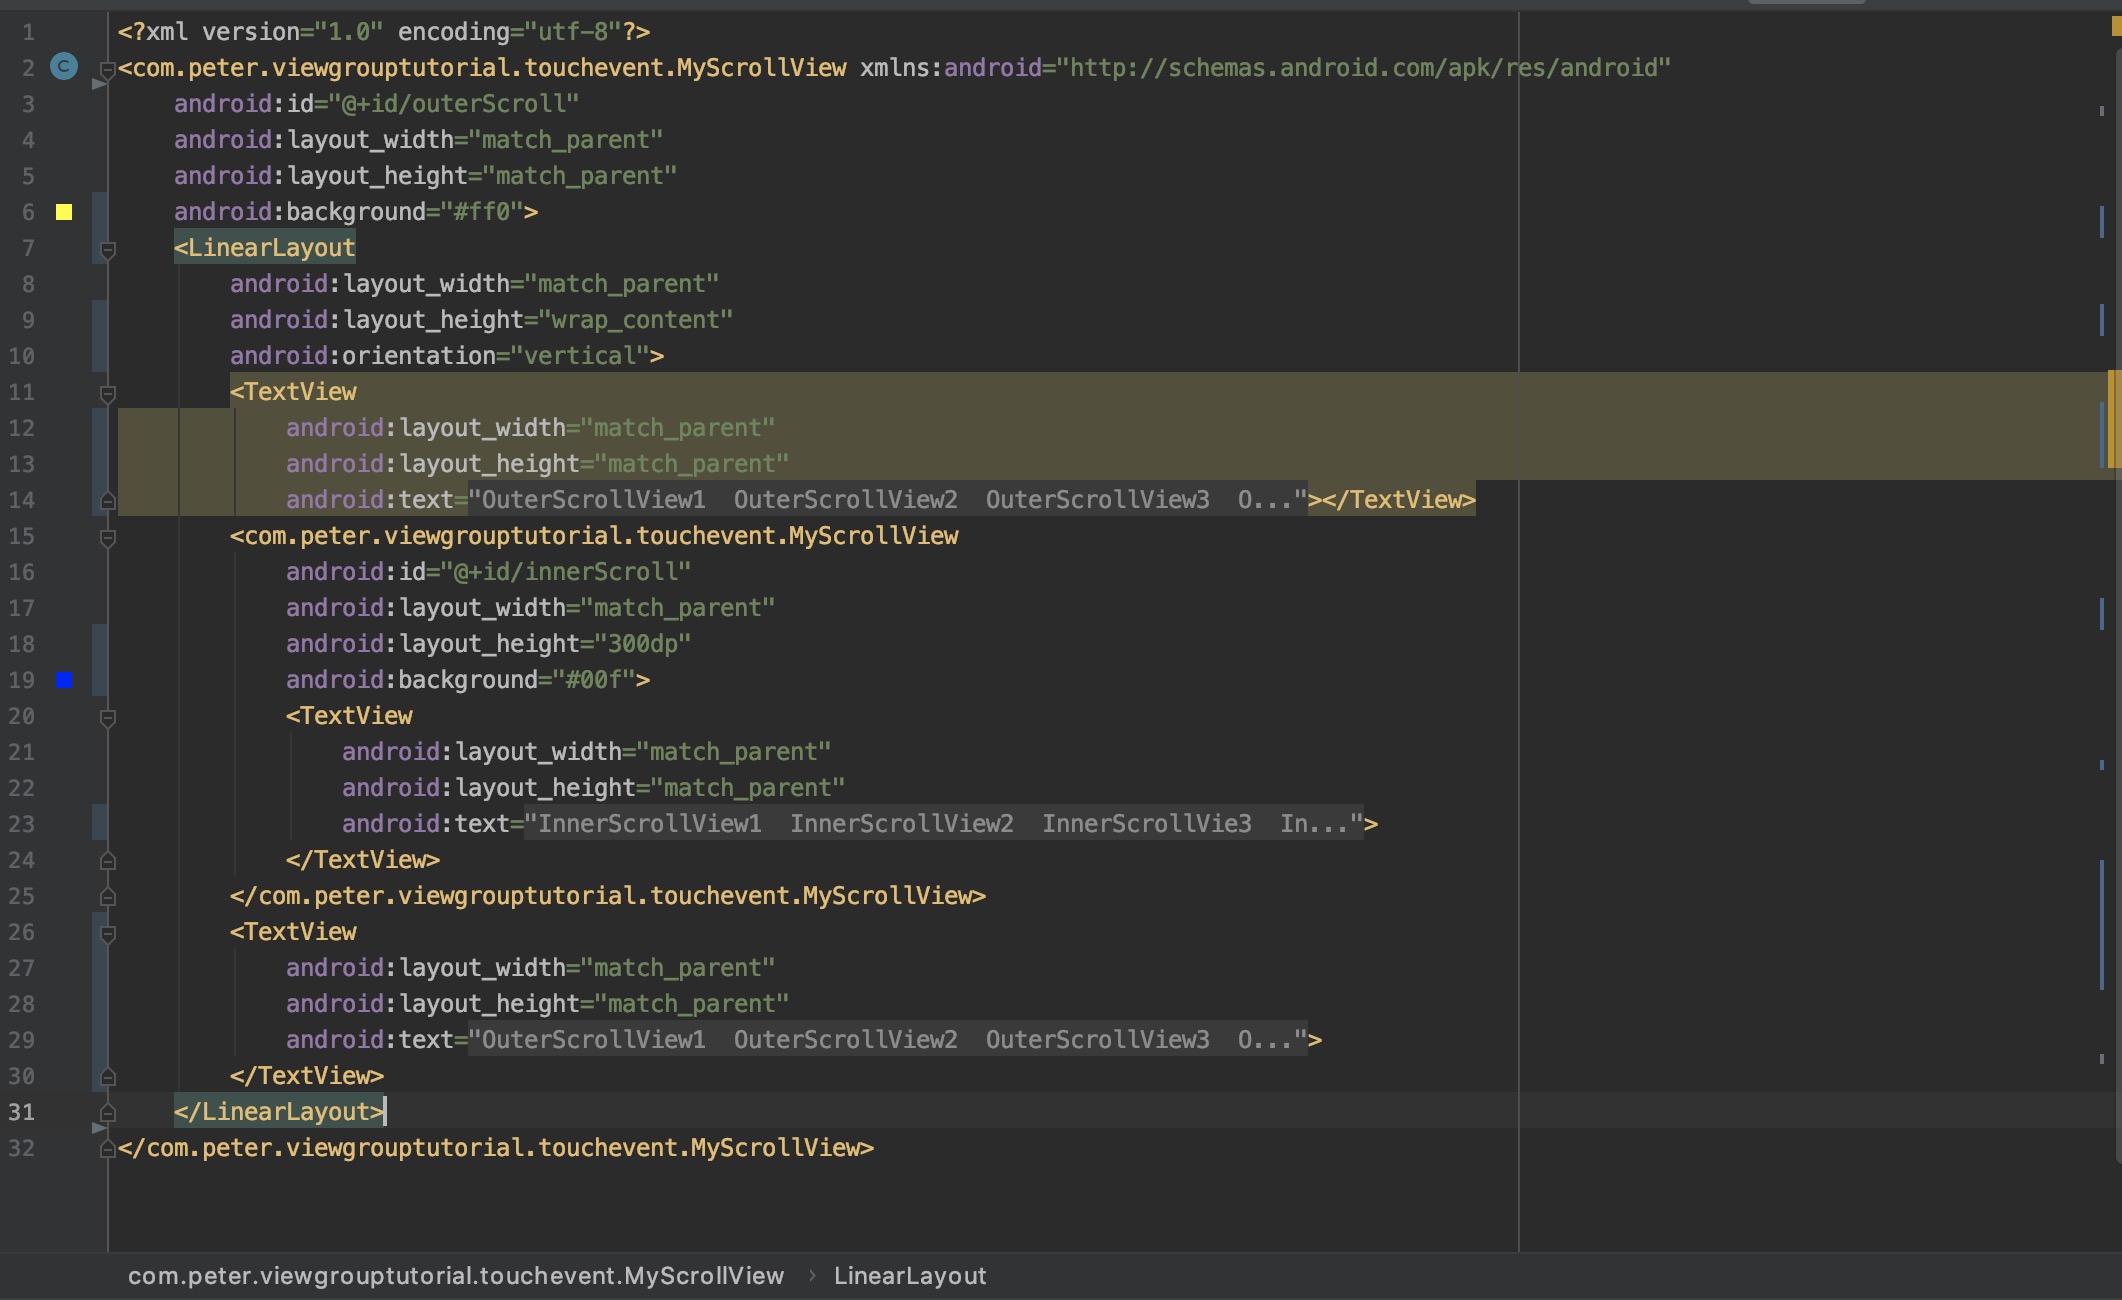This screenshot has height=1300, width=2122.
Task: Click the class gutter icon on line 2
Action: click(x=64, y=67)
